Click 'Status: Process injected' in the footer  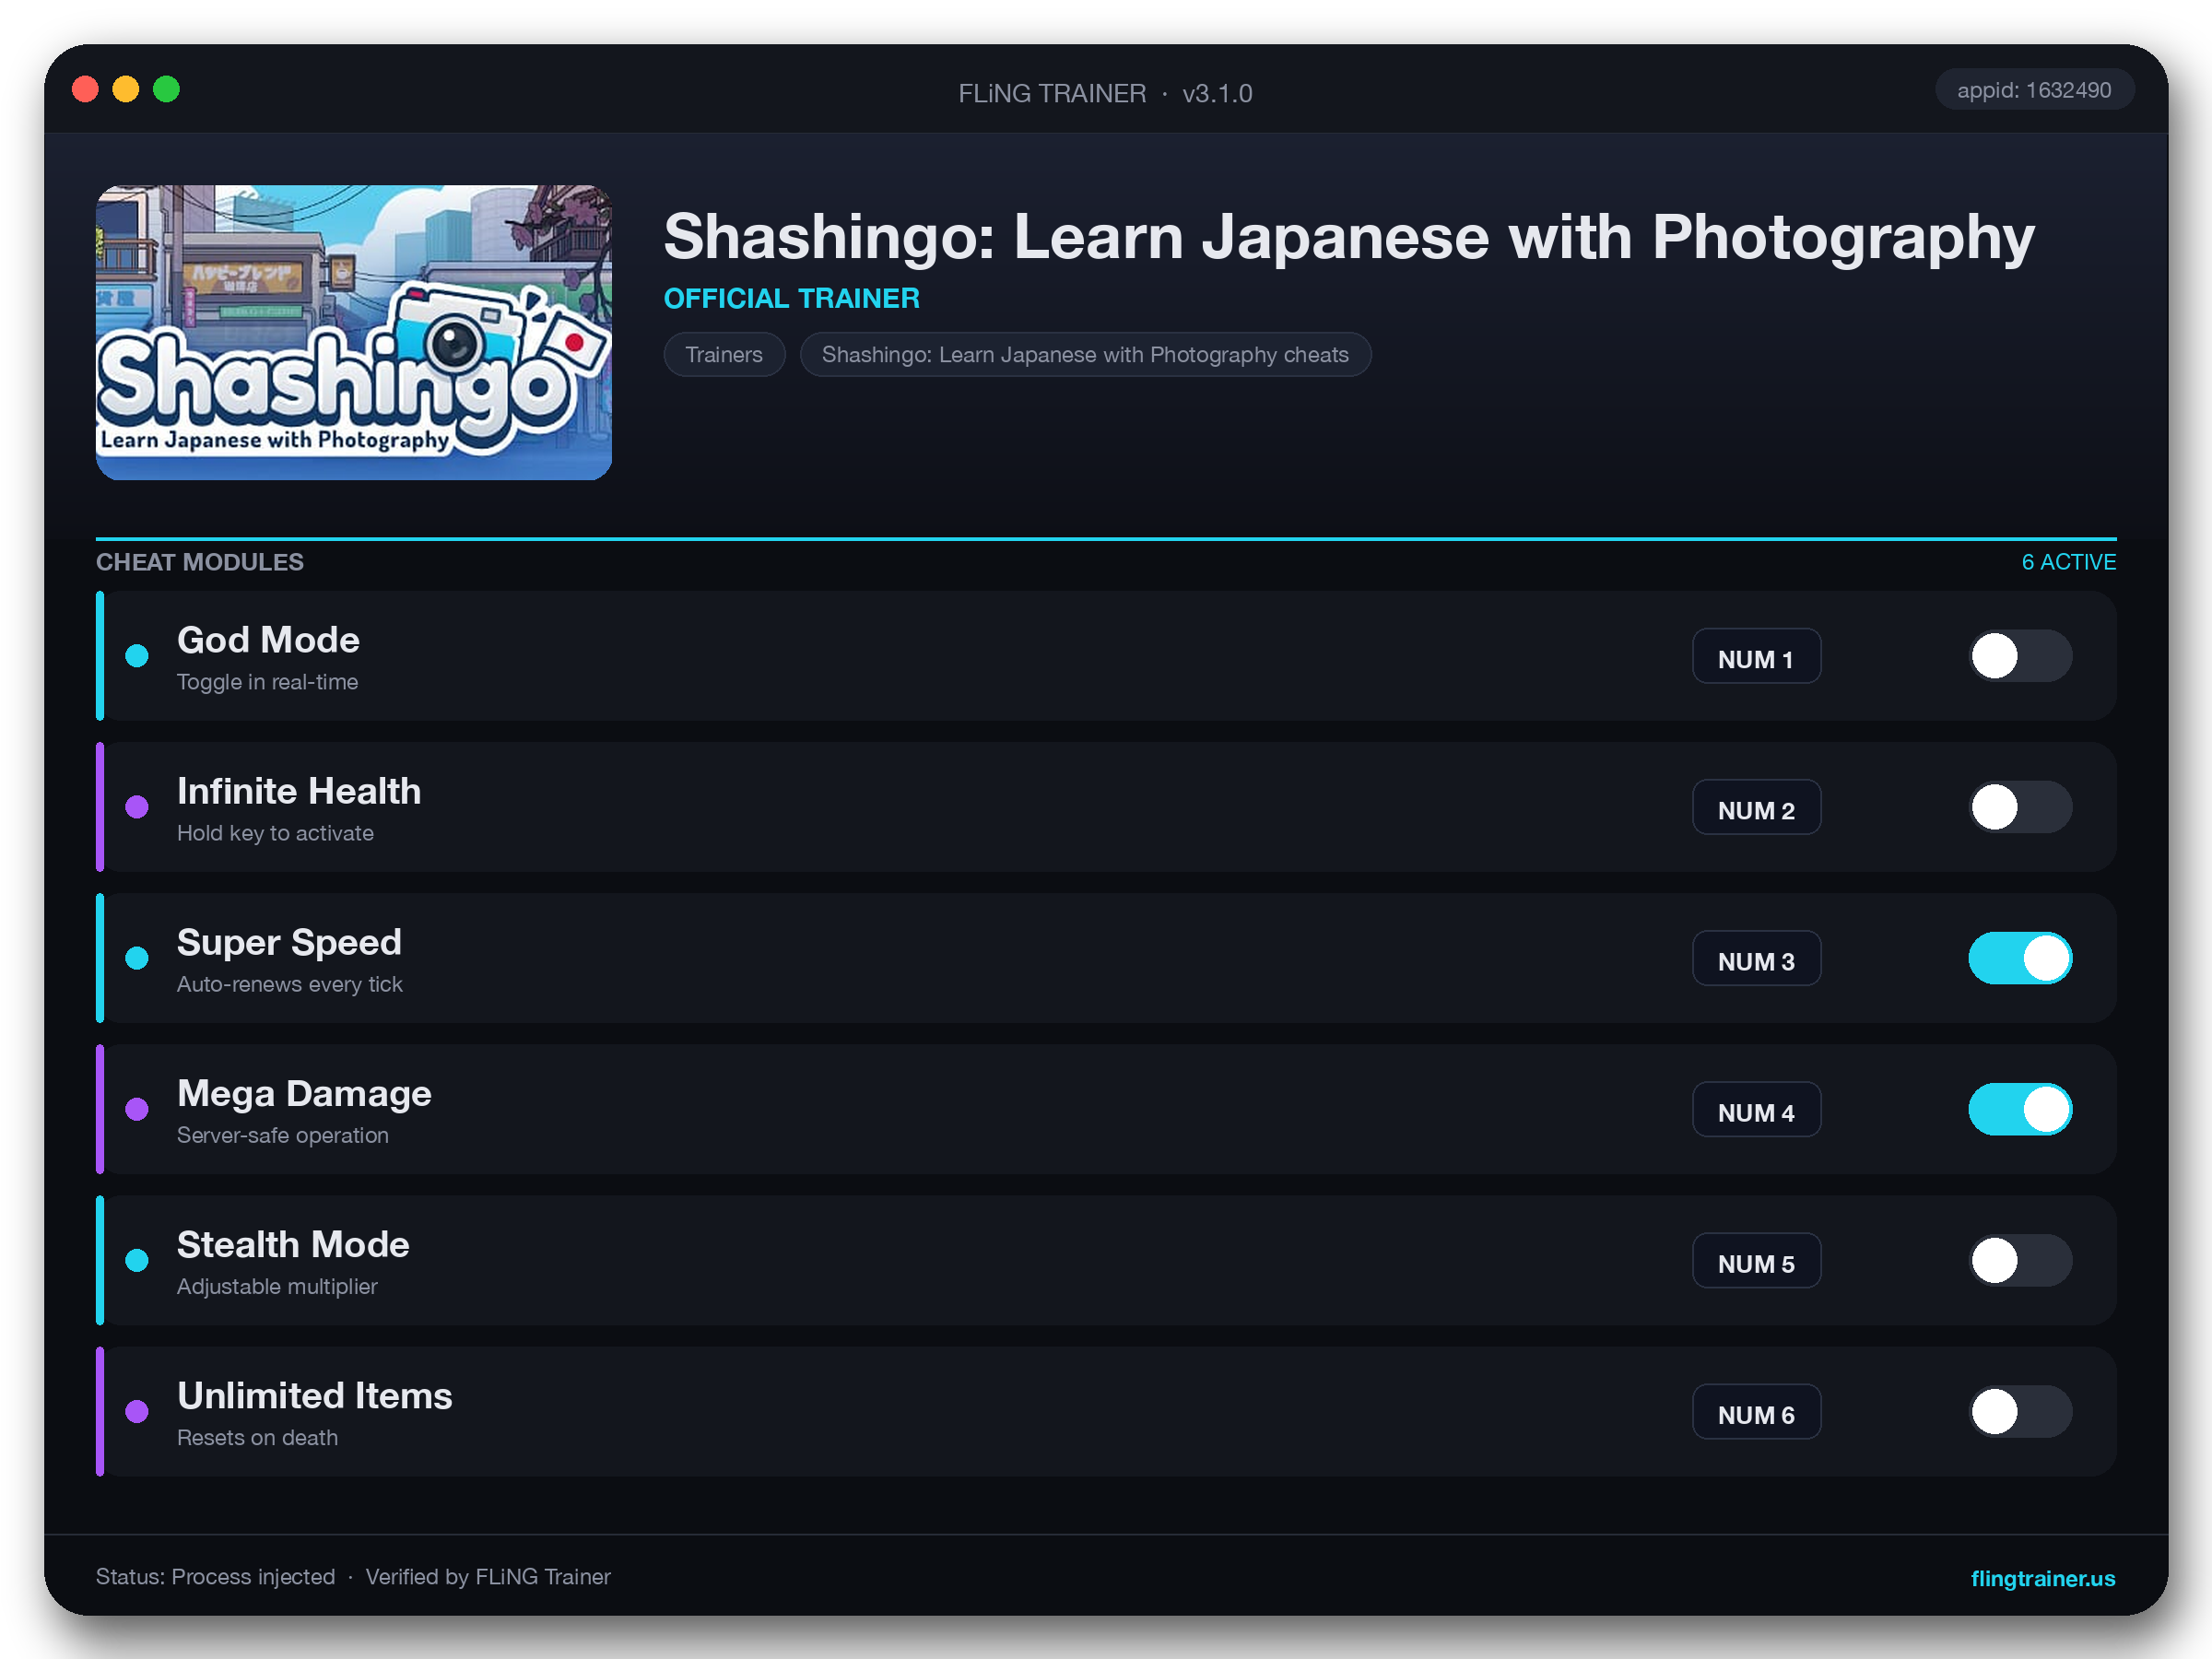[216, 1577]
